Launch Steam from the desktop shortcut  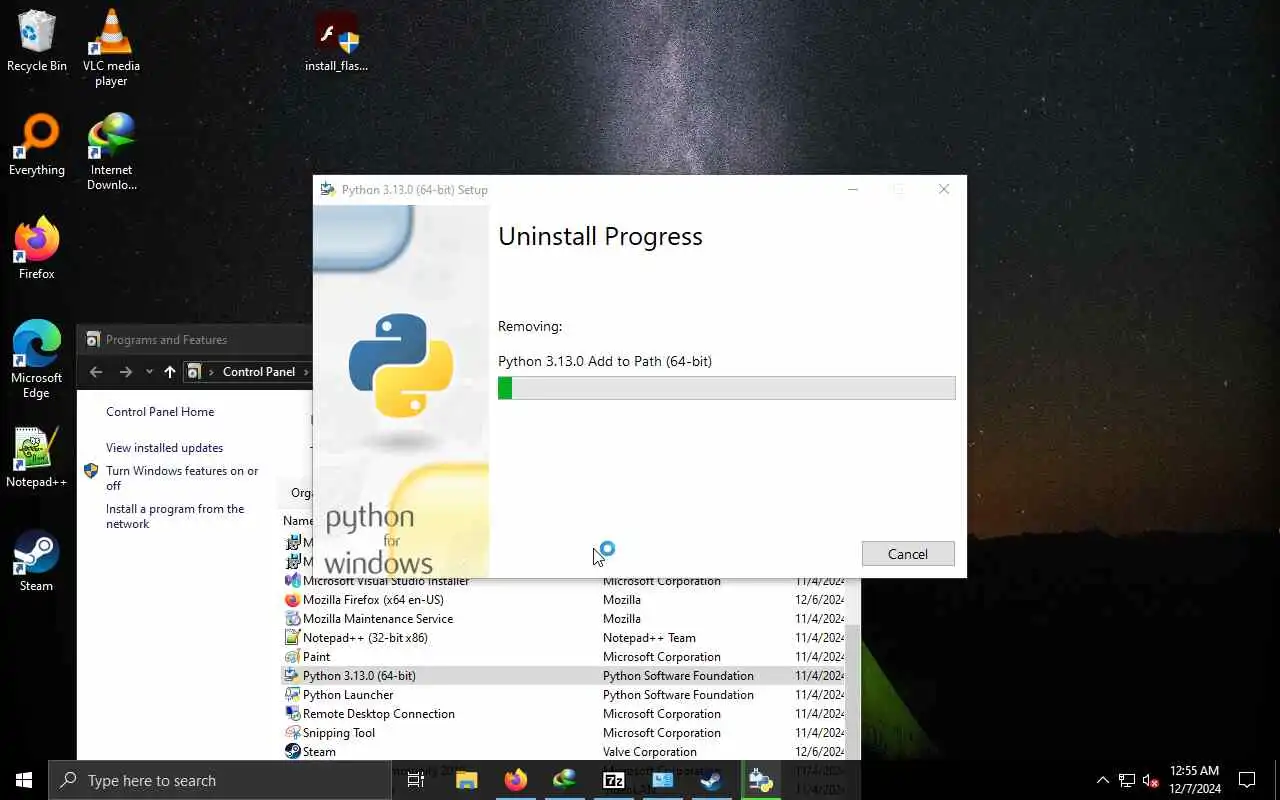click(x=36, y=560)
